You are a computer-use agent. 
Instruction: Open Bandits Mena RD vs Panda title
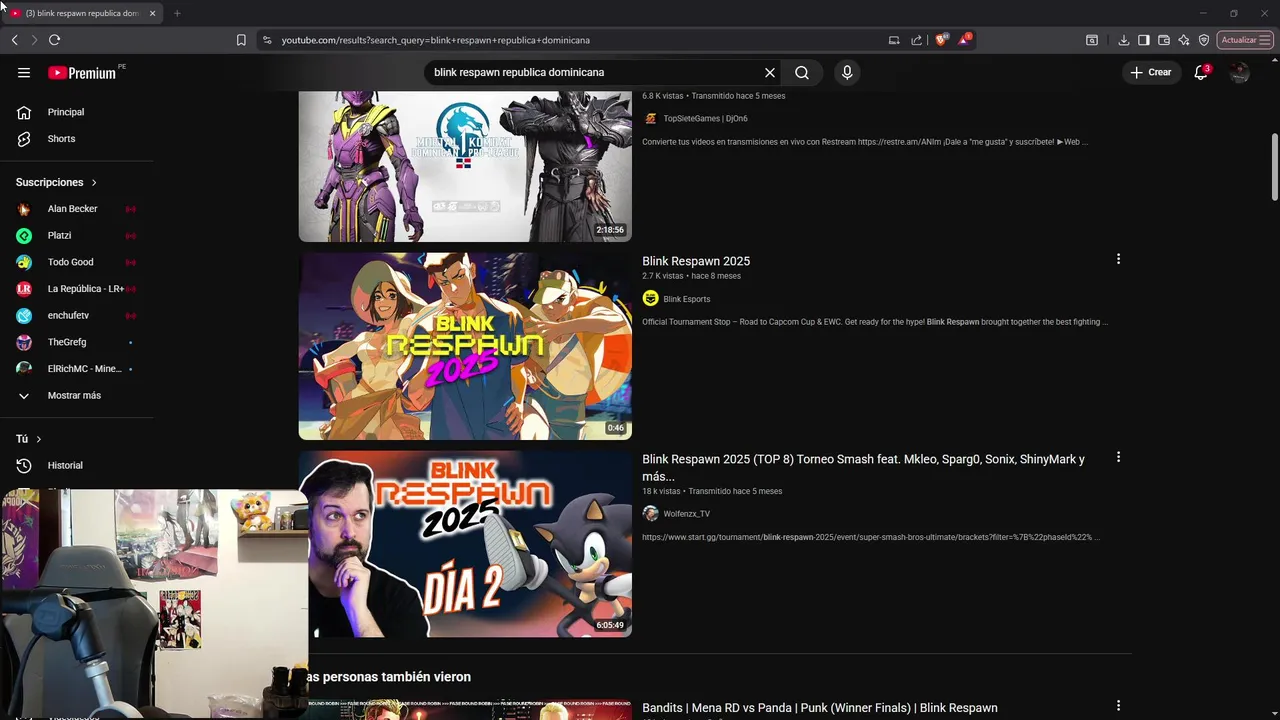click(x=820, y=708)
